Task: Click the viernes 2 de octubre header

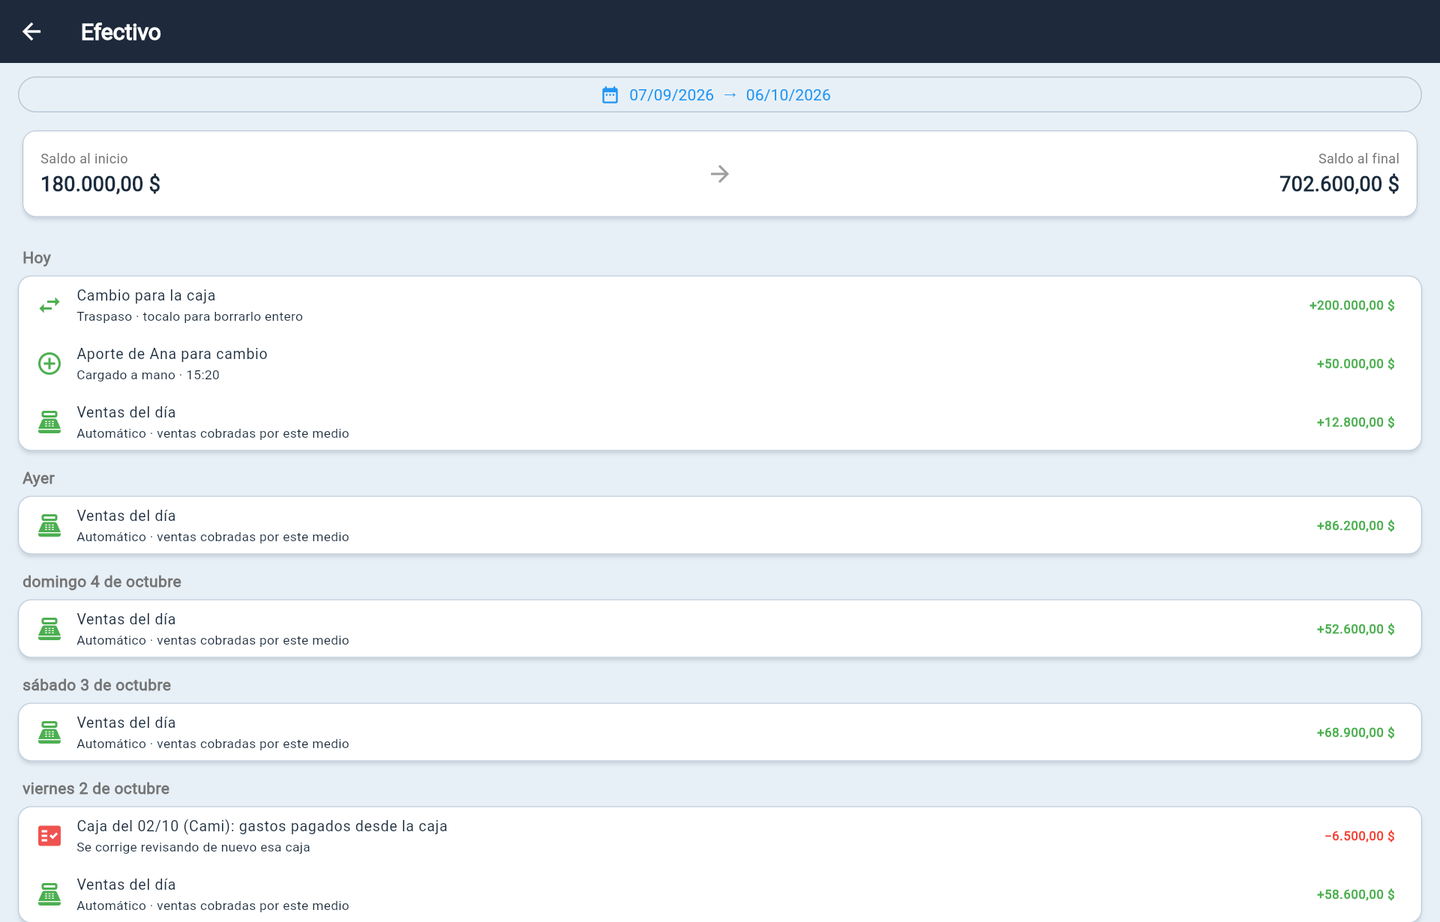Action: point(96,789)
